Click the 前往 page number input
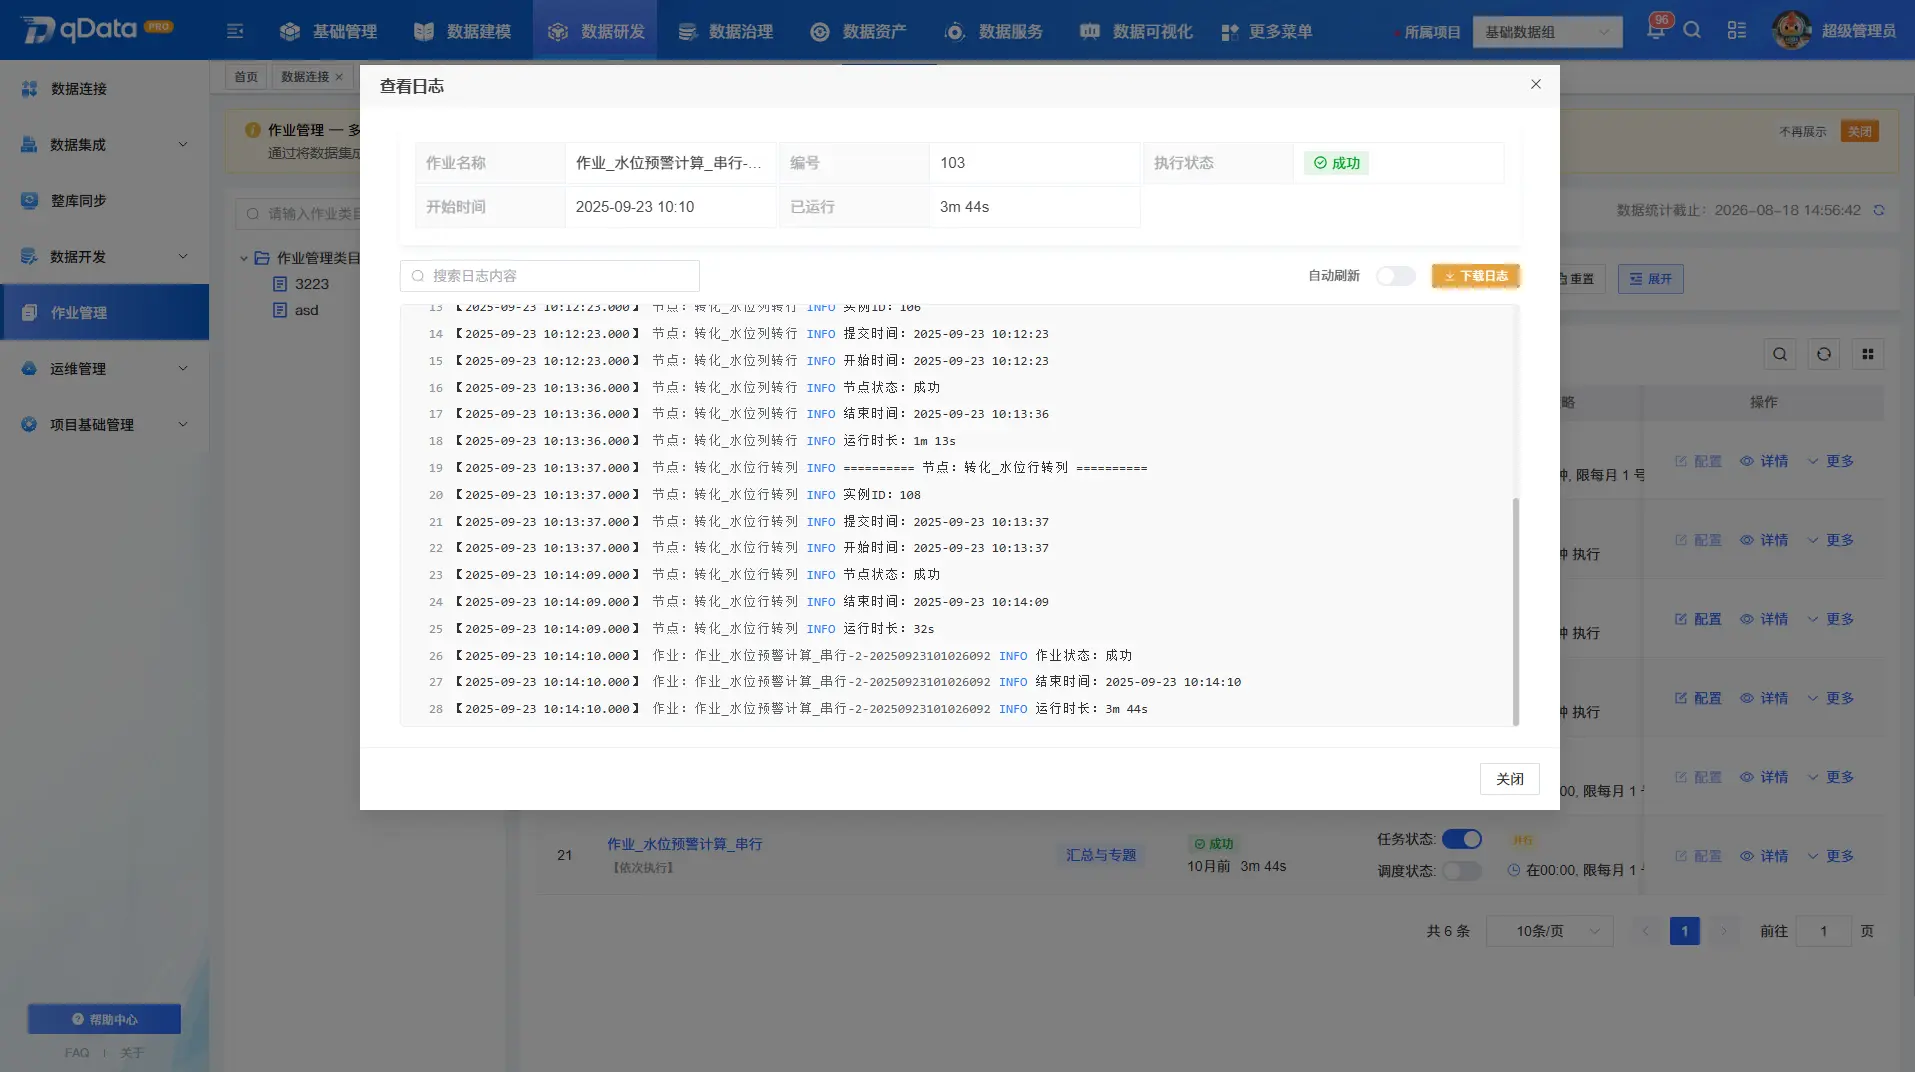Image resolution: width=1915 pixels, height=1072 pixels. tap(1823, 931)
